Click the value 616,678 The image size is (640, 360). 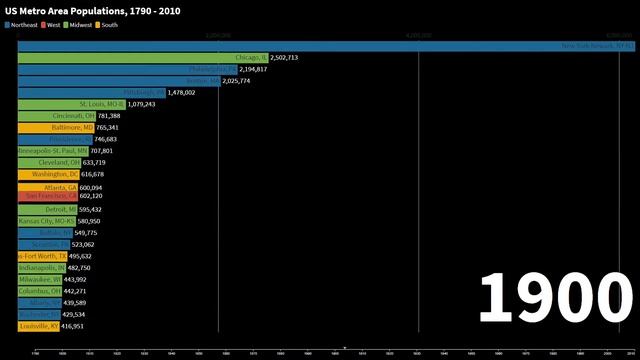(93, 175)
